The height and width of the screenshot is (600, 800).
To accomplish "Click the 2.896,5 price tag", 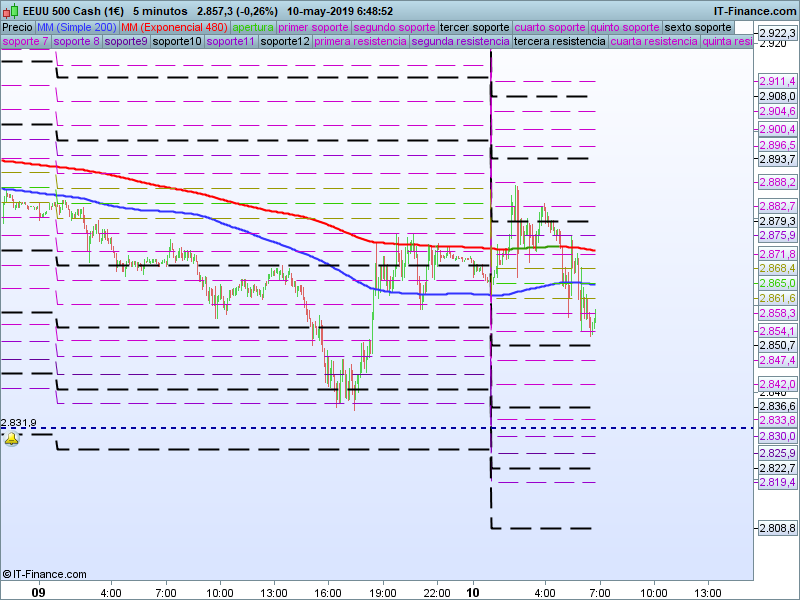I will tap(777, 145).
